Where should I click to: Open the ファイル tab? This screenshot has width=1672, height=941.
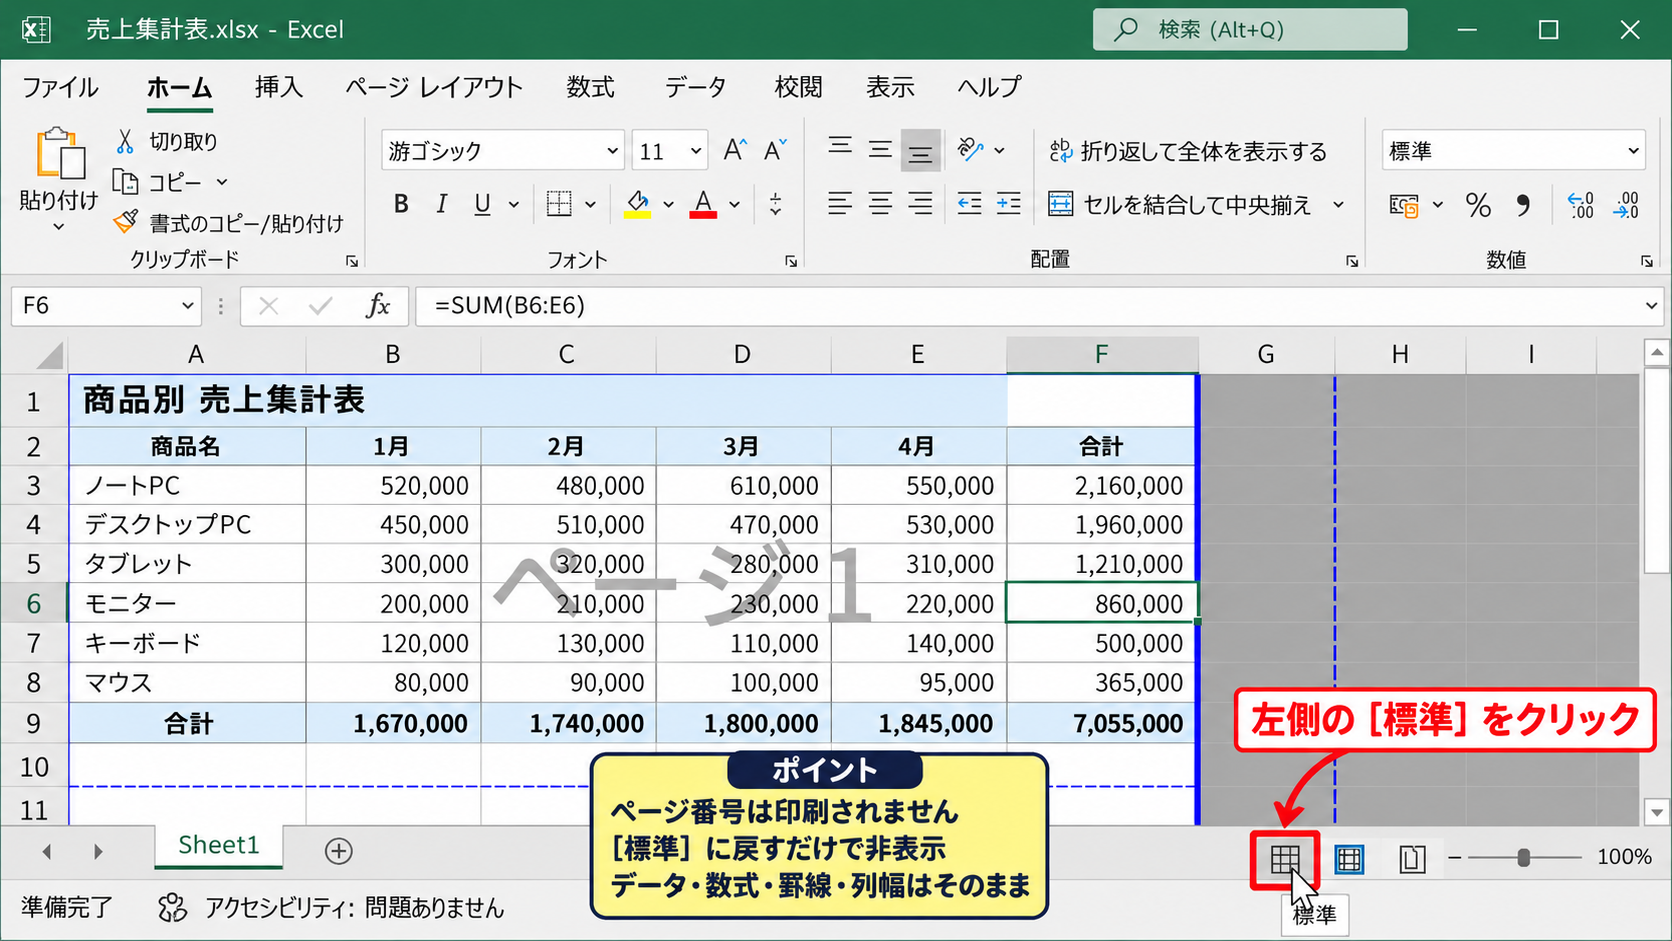pos(60,87)
